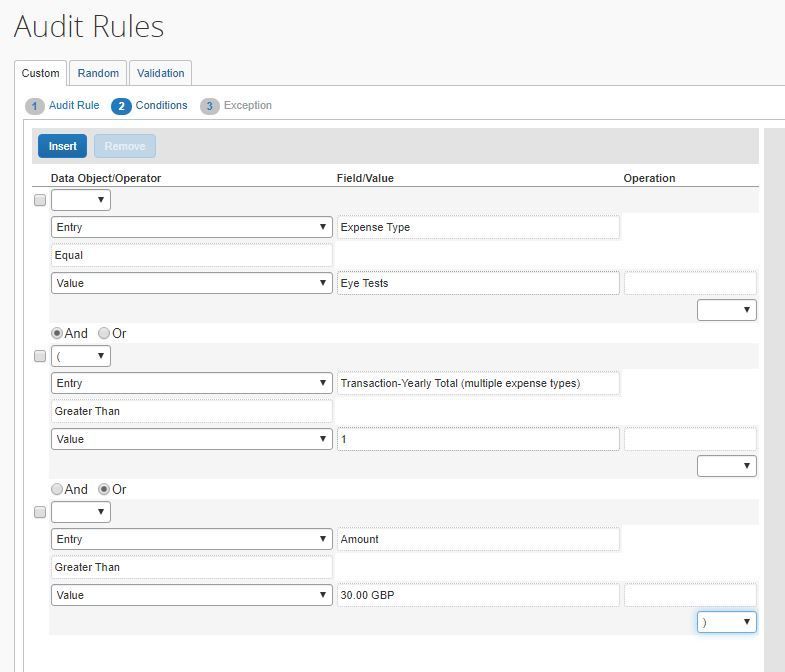Open step 2 Conditions
Screen dimensions: 785x672
pyautogui.click(x=149, y=106)
